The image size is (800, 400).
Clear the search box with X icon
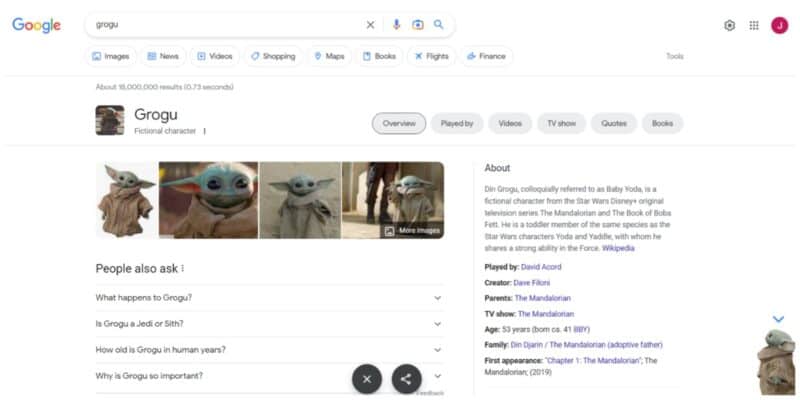(370, 24)
